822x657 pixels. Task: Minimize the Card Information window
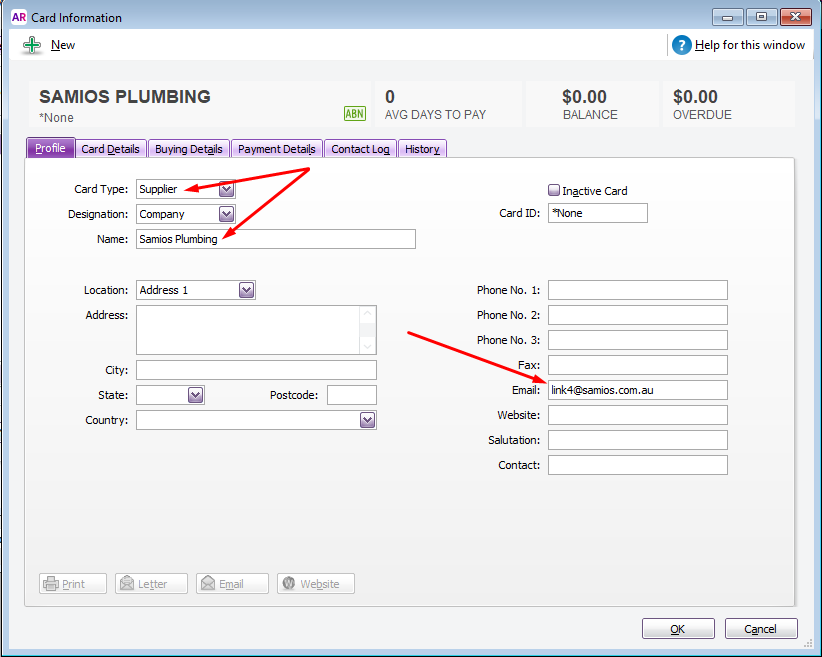(x=728, y=17)
